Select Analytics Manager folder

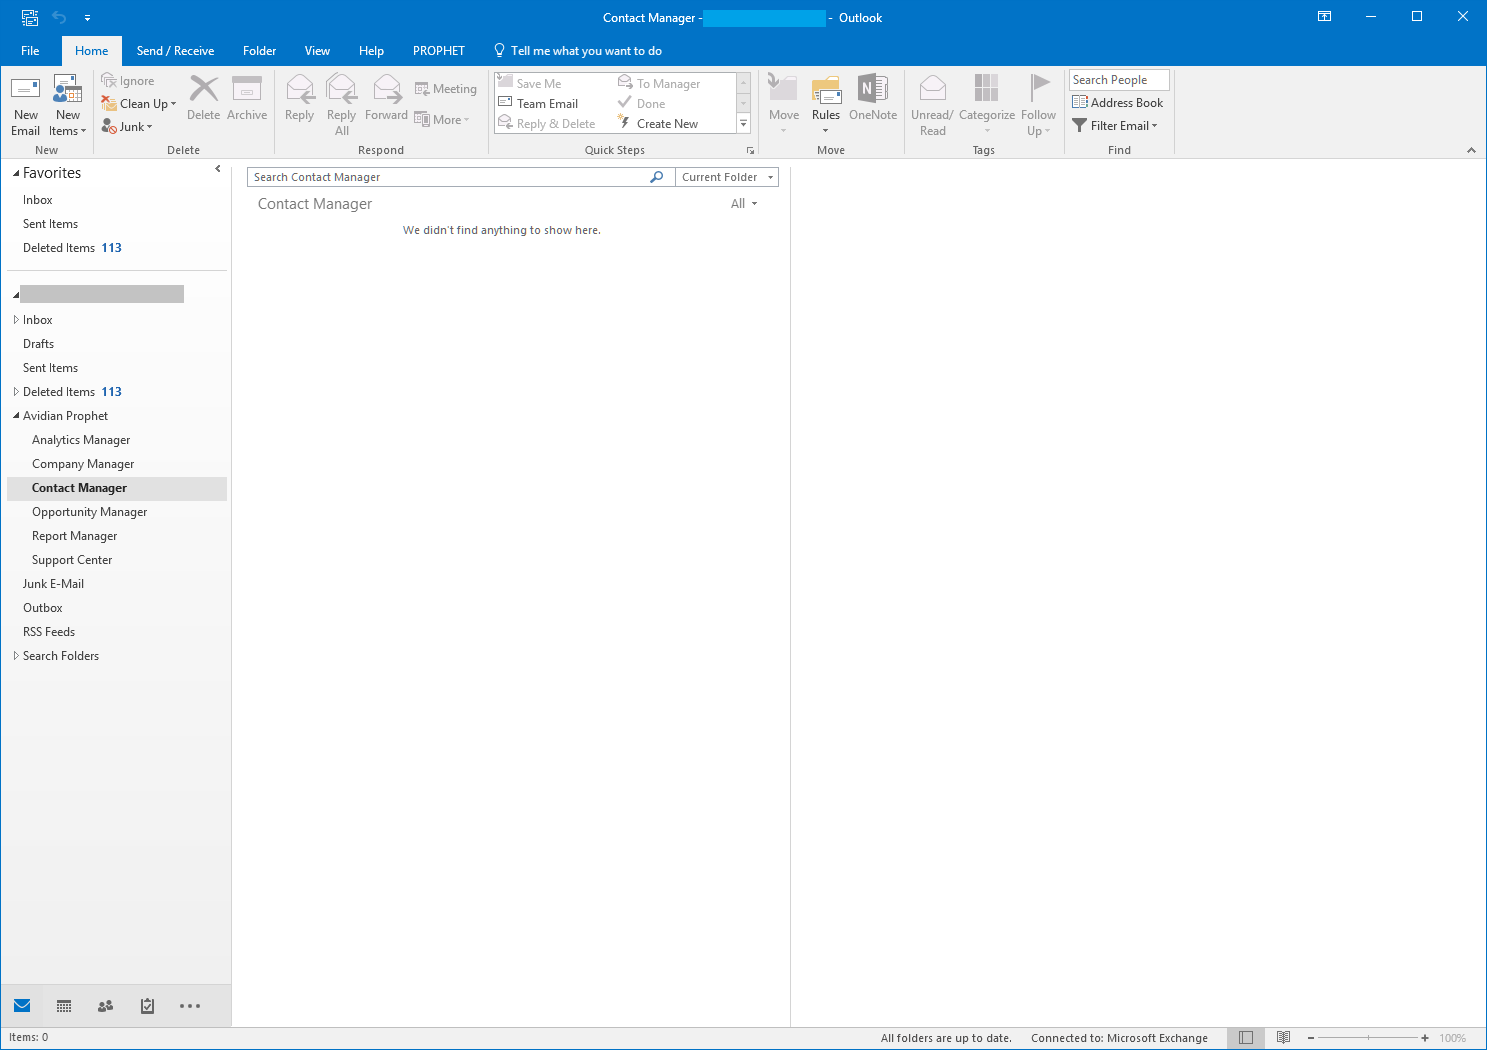pos(81,440)
